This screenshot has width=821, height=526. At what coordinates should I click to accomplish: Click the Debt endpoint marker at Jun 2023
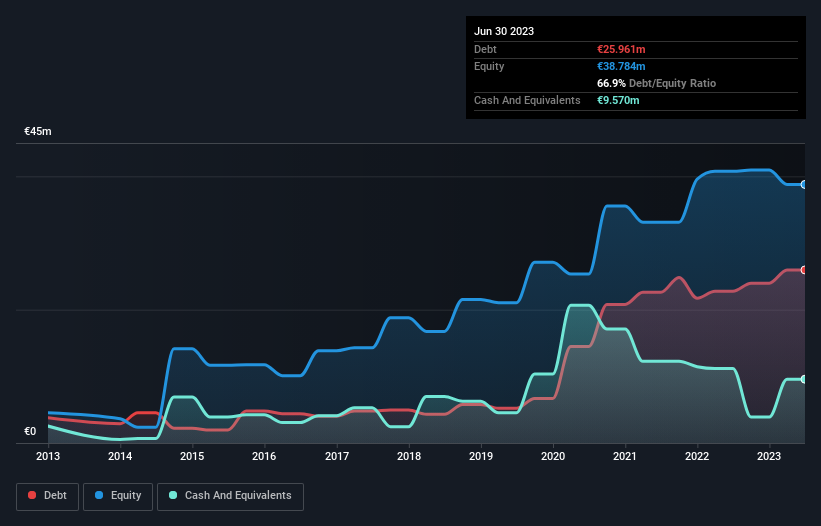(x=804, y=270)
